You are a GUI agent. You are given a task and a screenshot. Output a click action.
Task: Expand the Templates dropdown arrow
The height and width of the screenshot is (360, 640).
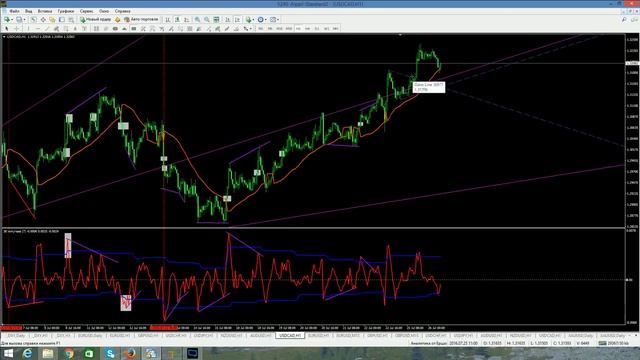[278, 19]
